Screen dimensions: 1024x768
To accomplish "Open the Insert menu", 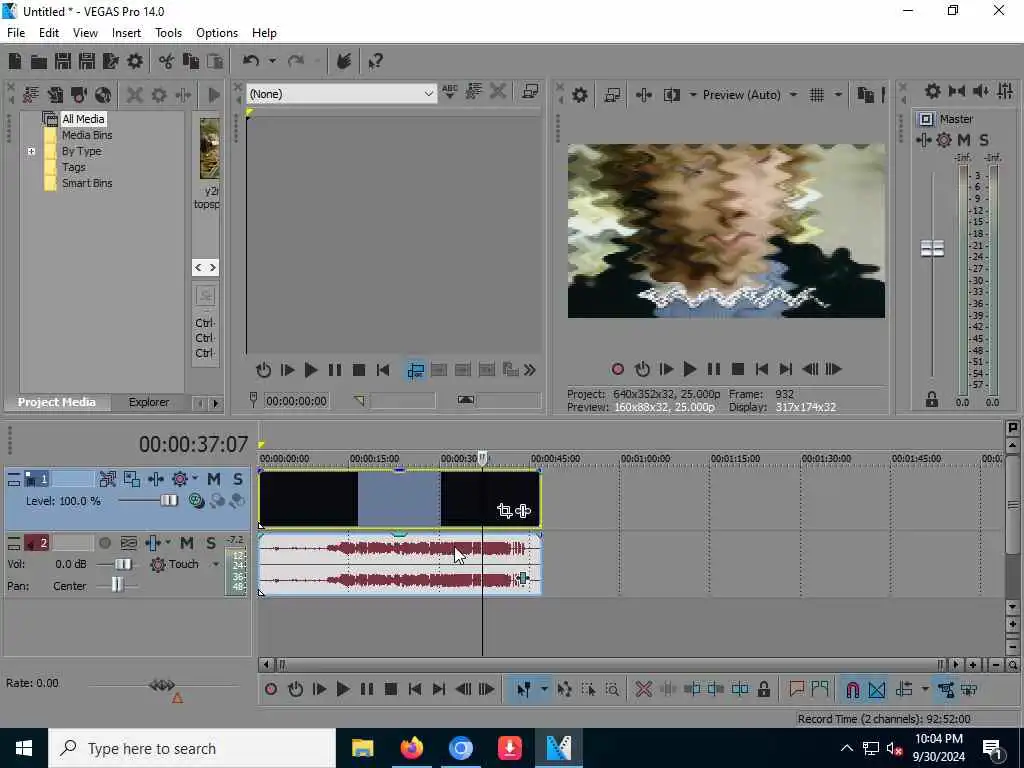I will pos(126,33).
